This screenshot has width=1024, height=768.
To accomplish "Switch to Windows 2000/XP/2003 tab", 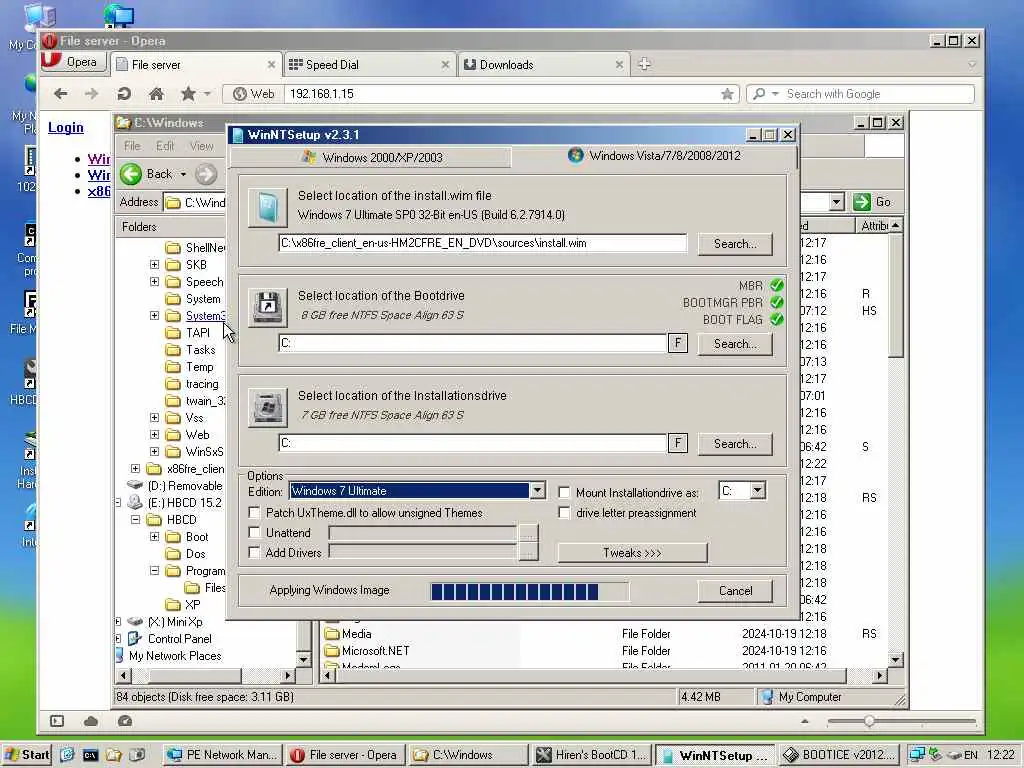I will [x=372, y=157].
